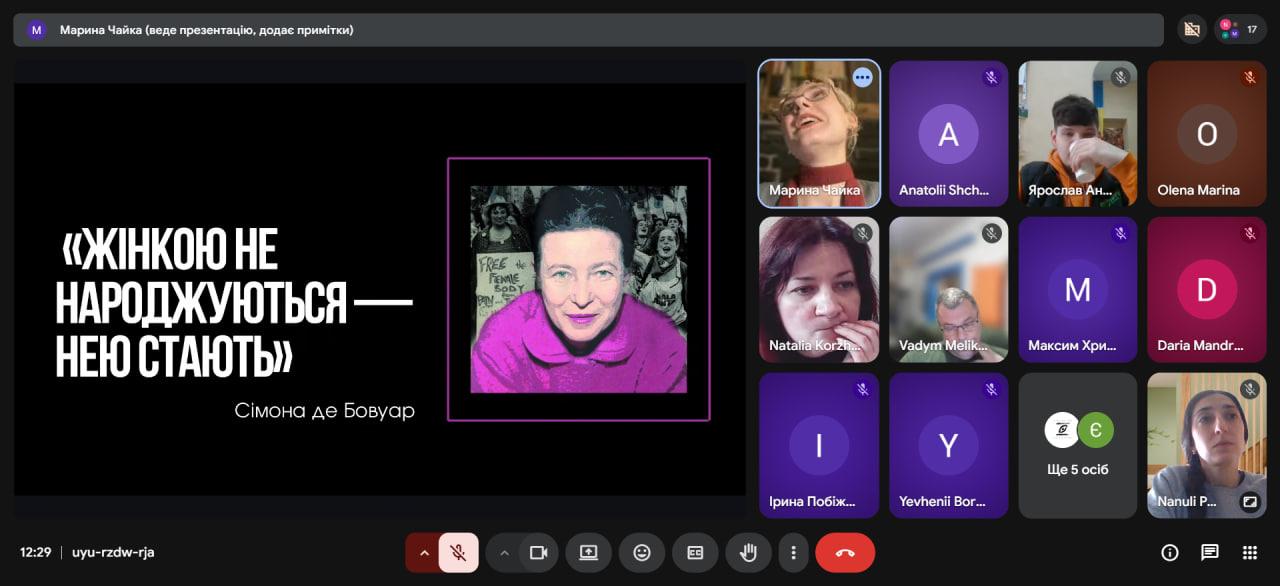The image size is (1280, 586).
Task: Click the present screen icon
Action: click(588, 553)
